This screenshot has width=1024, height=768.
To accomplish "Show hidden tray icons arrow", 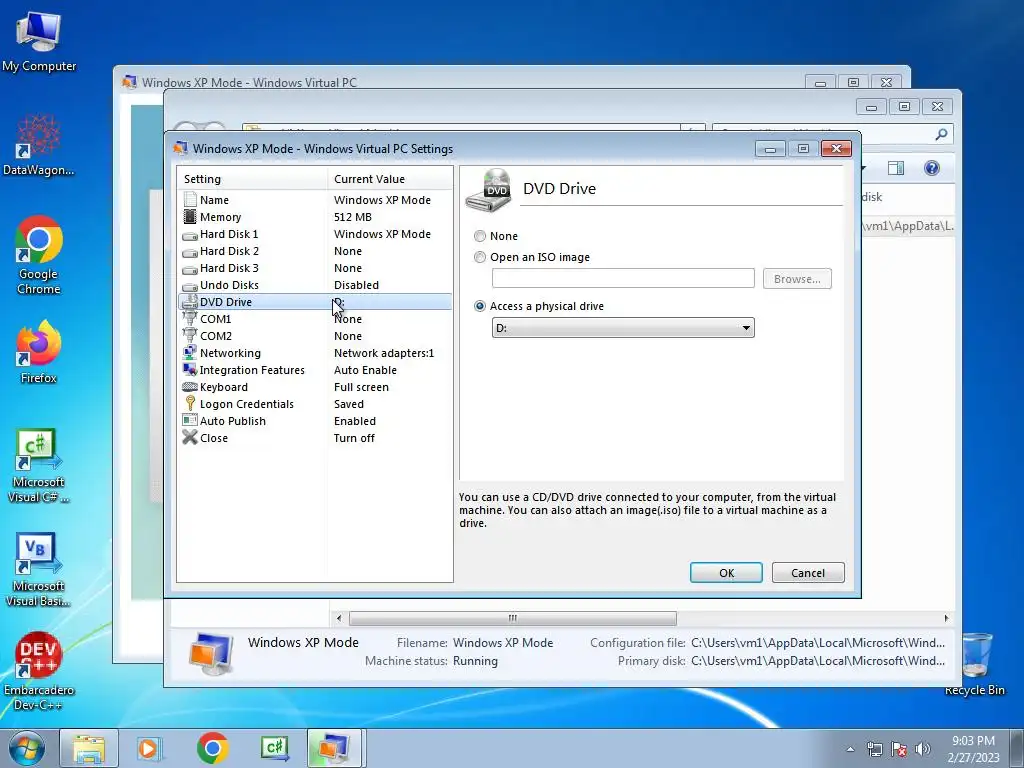I will pos(850,749).
